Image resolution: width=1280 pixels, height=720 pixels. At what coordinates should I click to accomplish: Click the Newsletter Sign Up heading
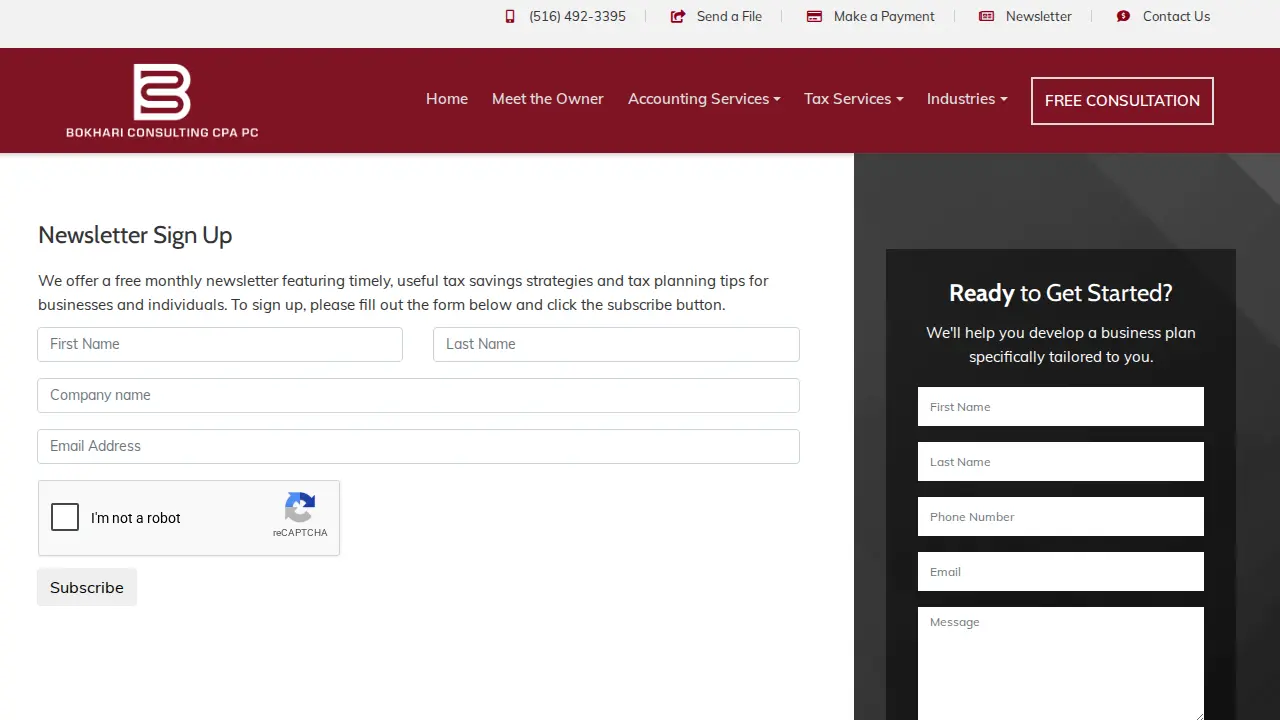pyautogui.click(x=135, y=235)
